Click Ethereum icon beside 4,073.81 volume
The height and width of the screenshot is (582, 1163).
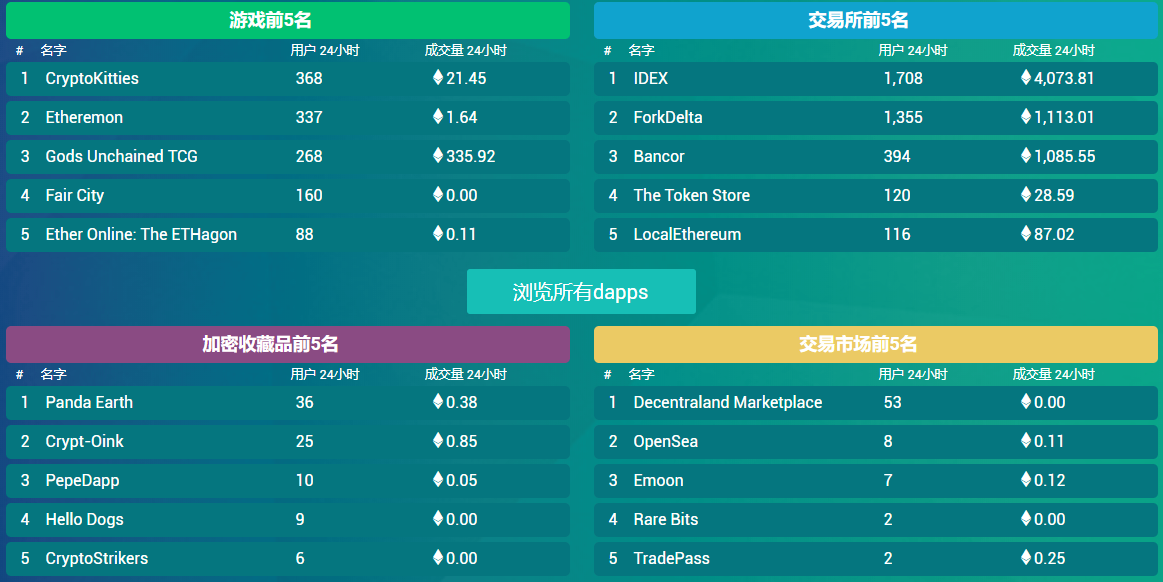(1026, 77)
